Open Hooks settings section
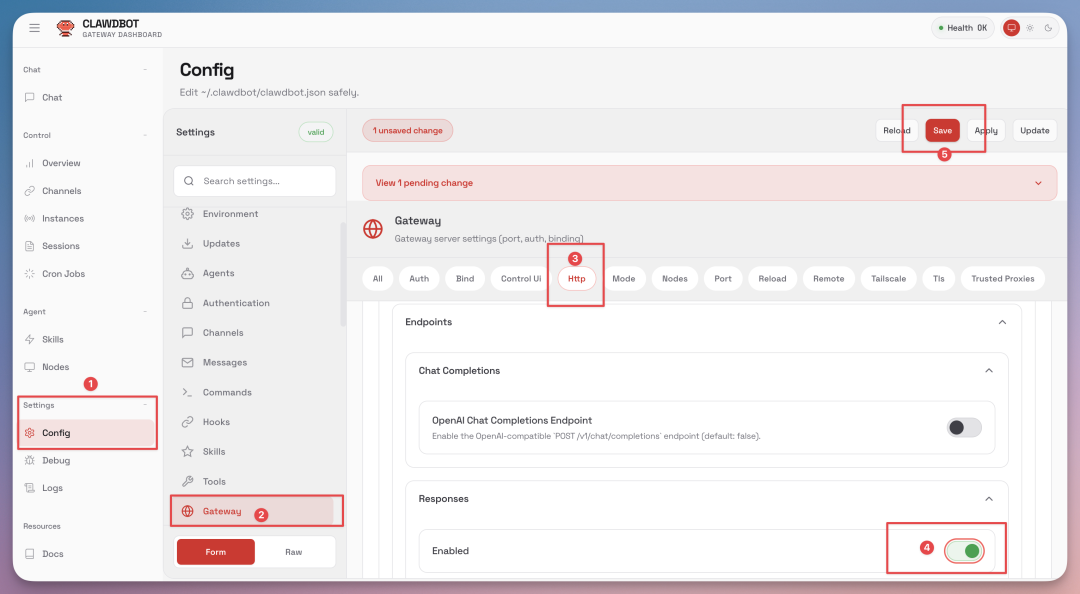 tap(216, 422)
